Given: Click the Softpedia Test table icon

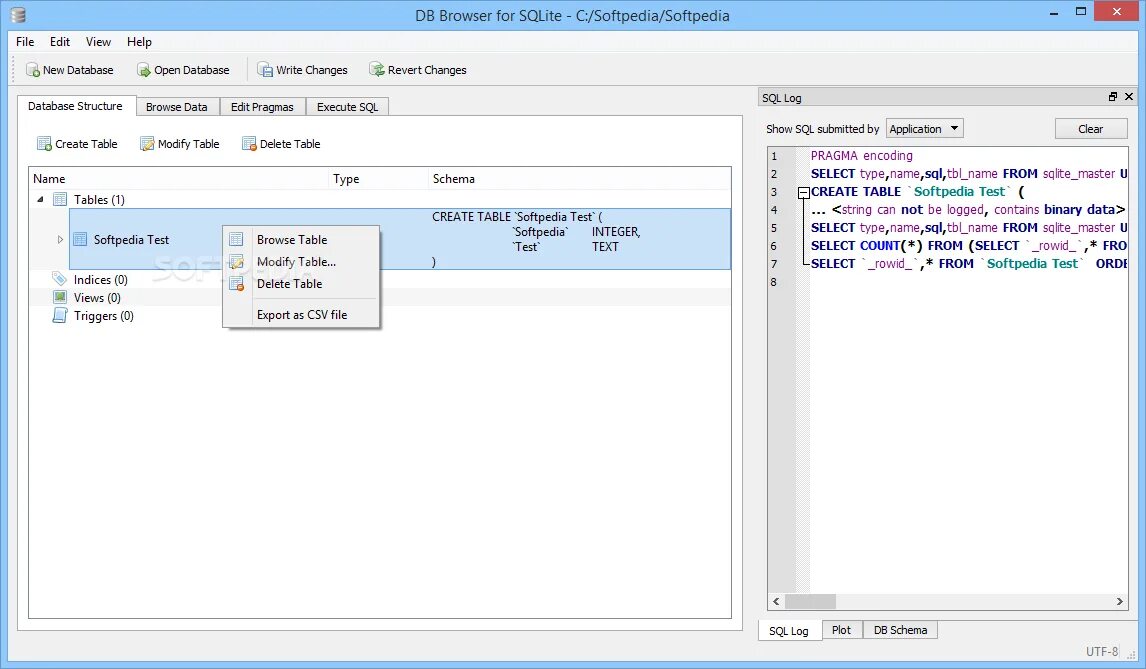Looking at the screenshot, I should coord(80,239).
